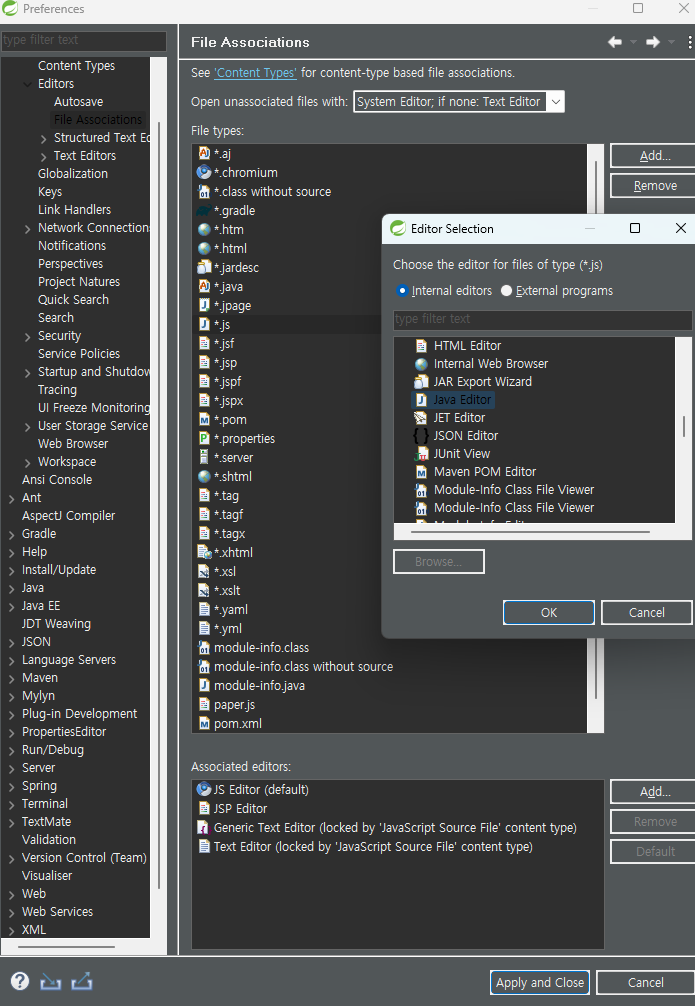Click the 'Content Types' link
Viewport: 695px width, 1006px height.
pos(255,72)
